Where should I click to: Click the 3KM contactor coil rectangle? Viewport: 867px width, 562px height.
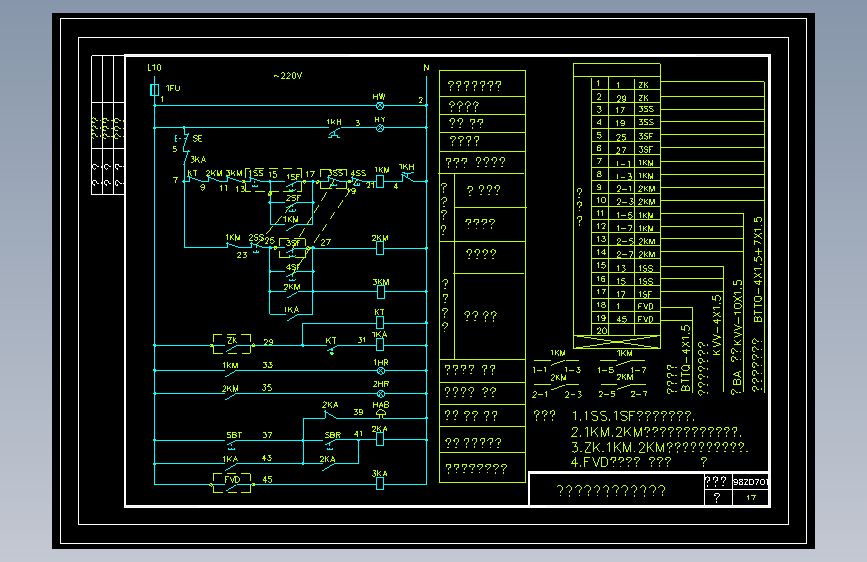[380, 292]
